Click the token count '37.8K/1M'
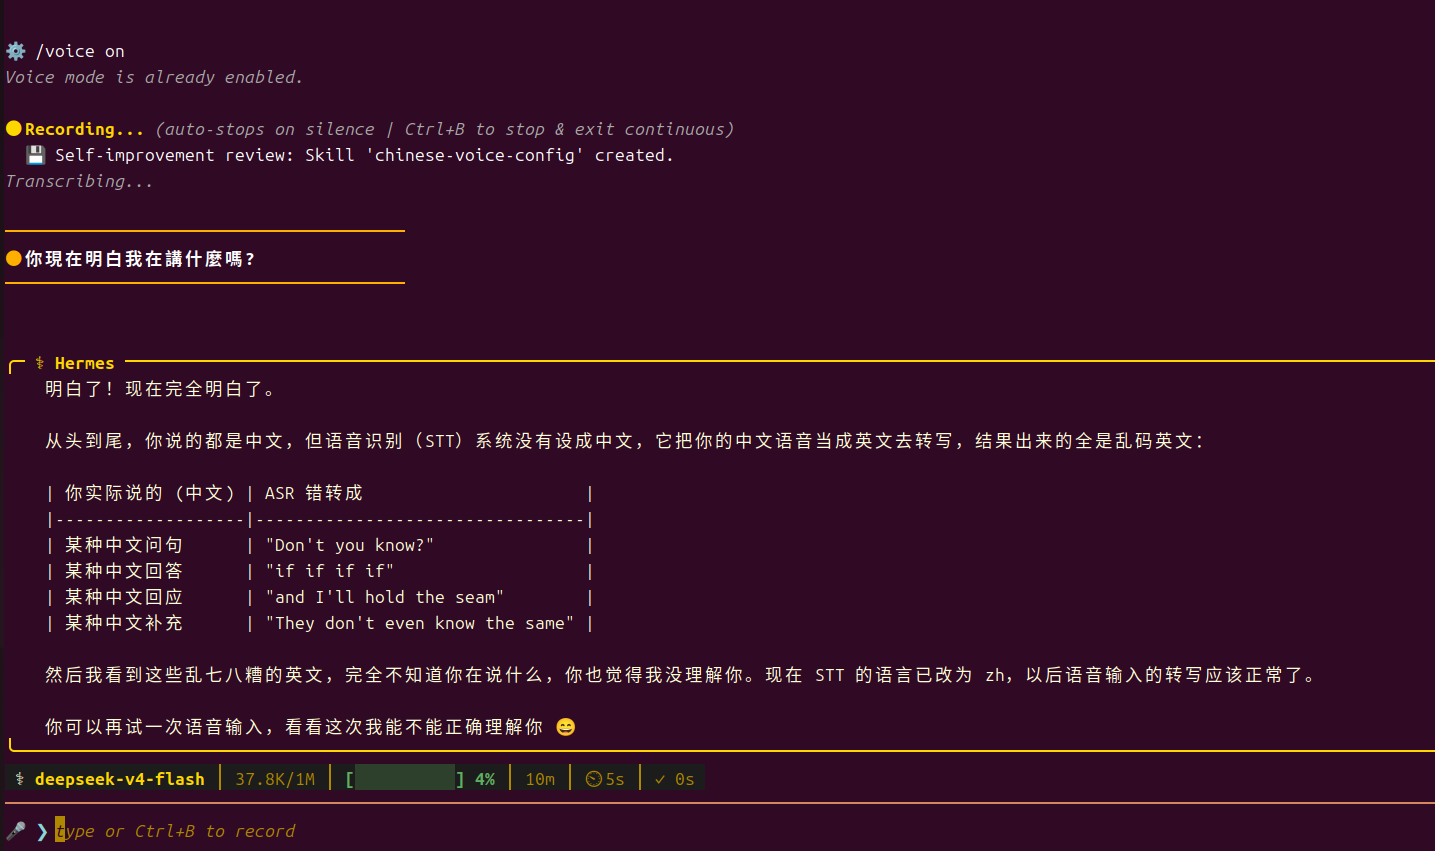Image resolution: width=1435 pixels, height=851 pixels. tap(275, 779)
